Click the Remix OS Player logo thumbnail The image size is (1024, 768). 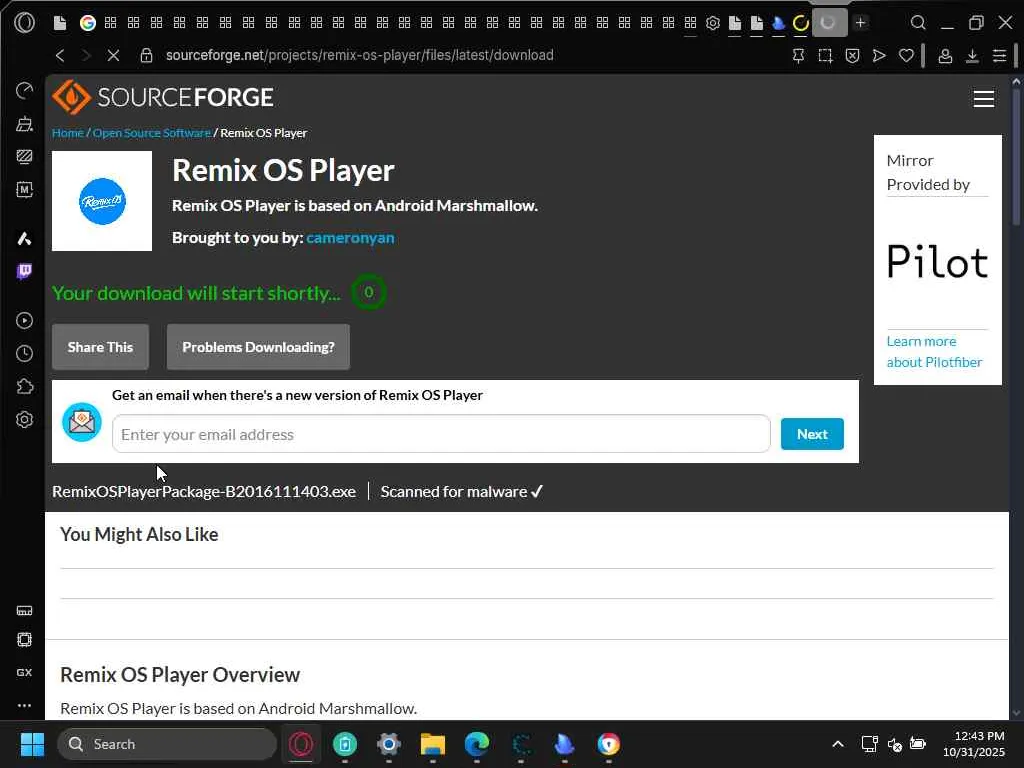[102, 201]
